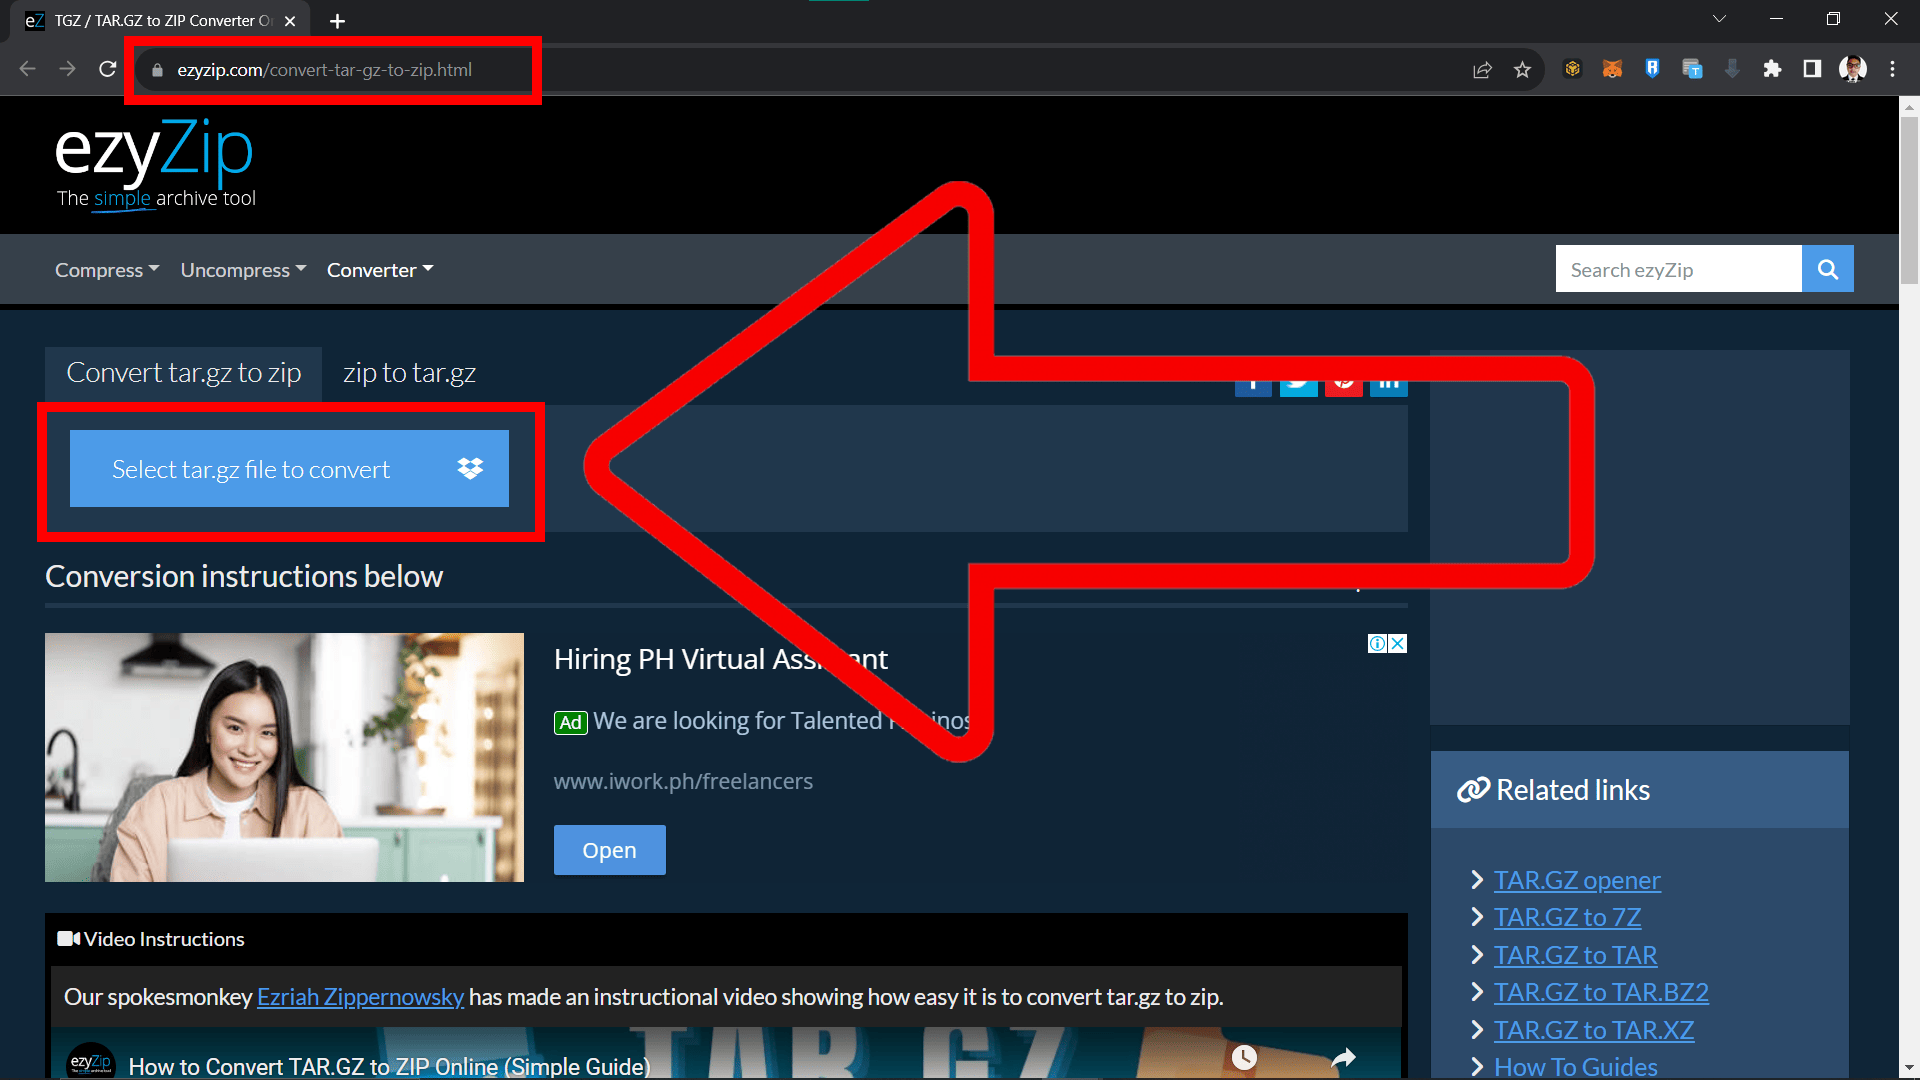Pin the page via the Pinterest icon

pyautogui.click(x=1344, y=381)
